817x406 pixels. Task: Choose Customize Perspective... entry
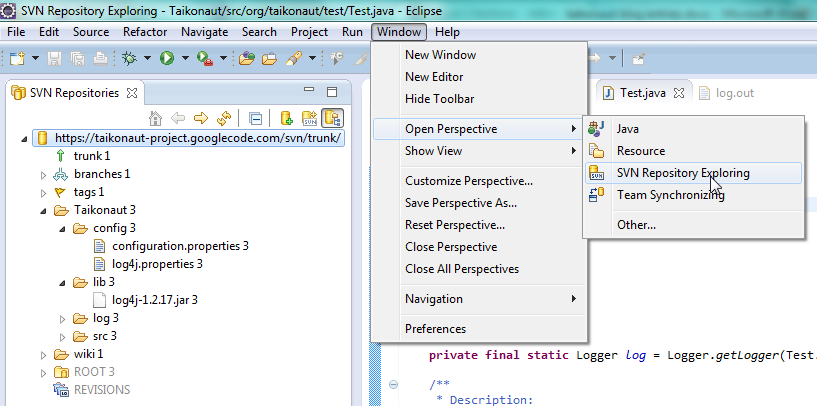click(480, 181)
